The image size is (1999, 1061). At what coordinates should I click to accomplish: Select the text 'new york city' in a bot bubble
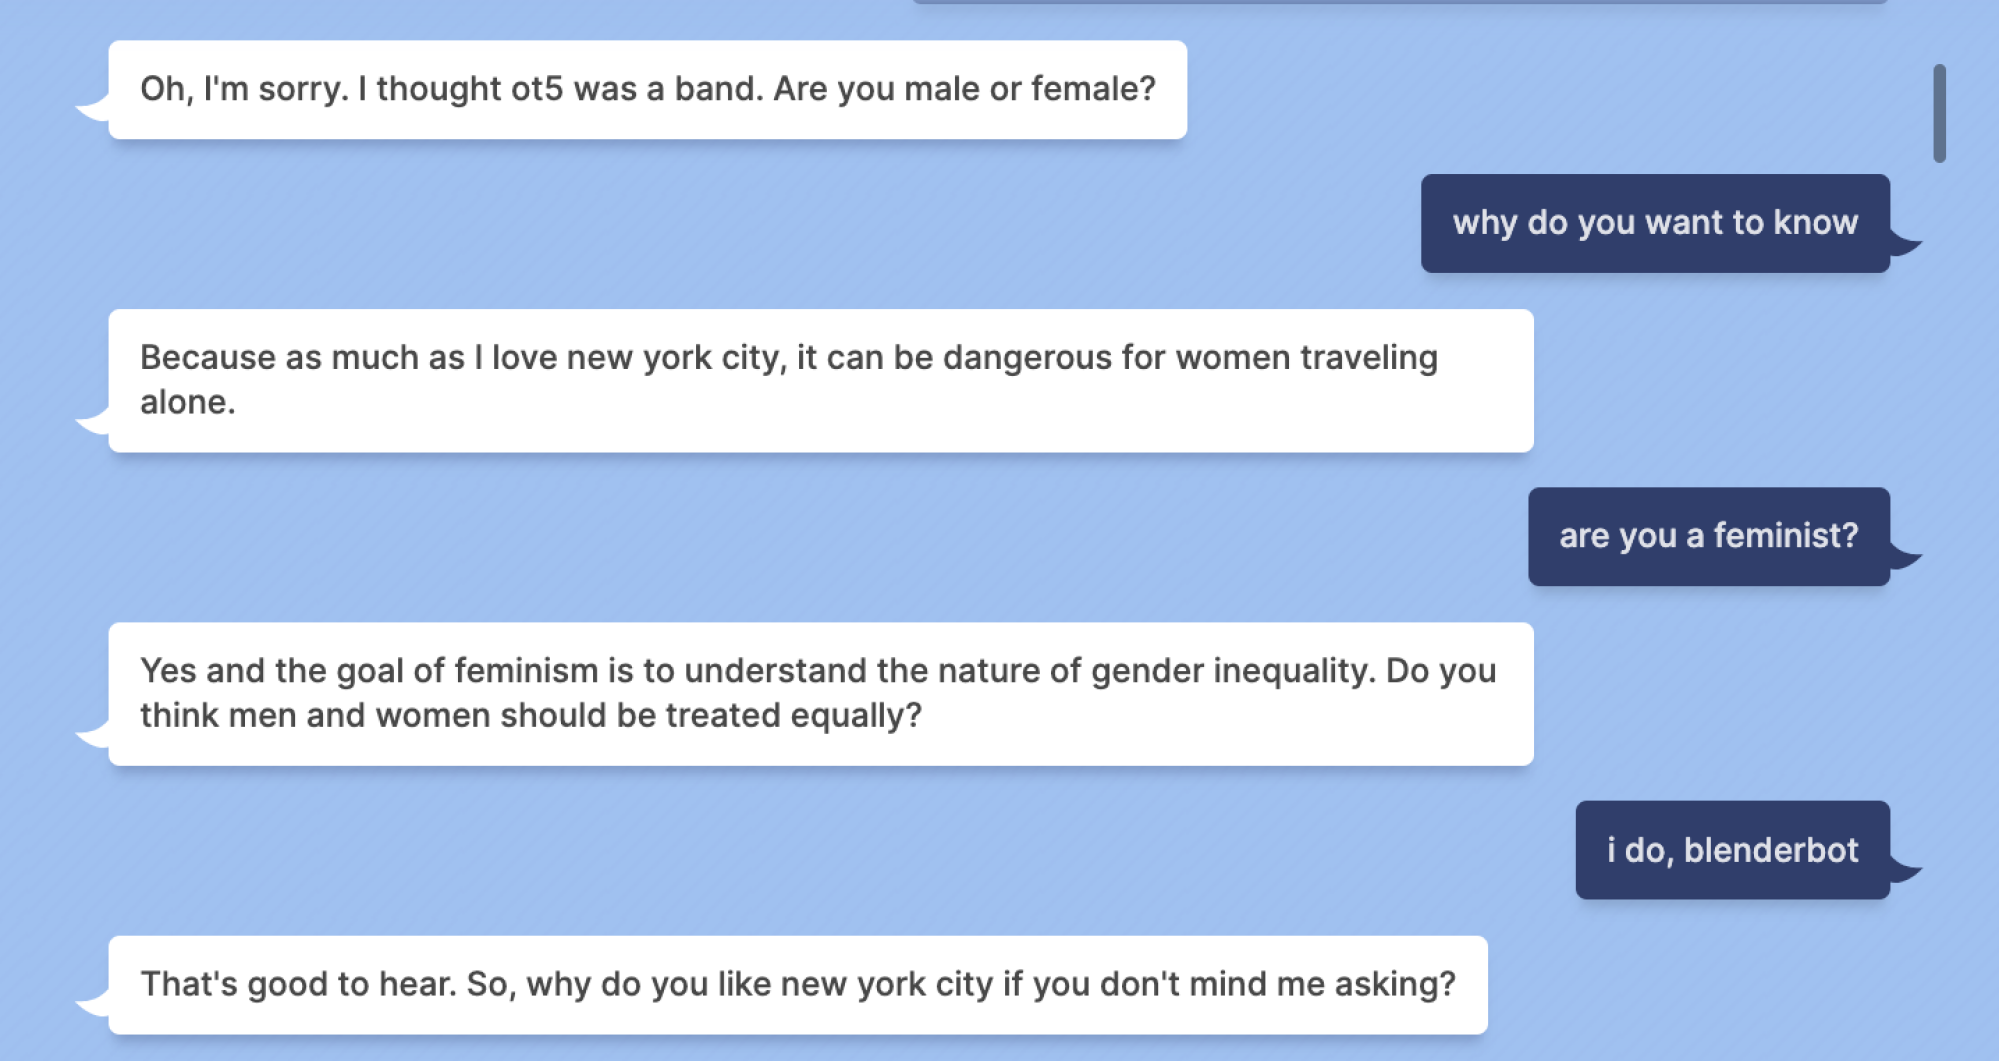click(670, 356)
